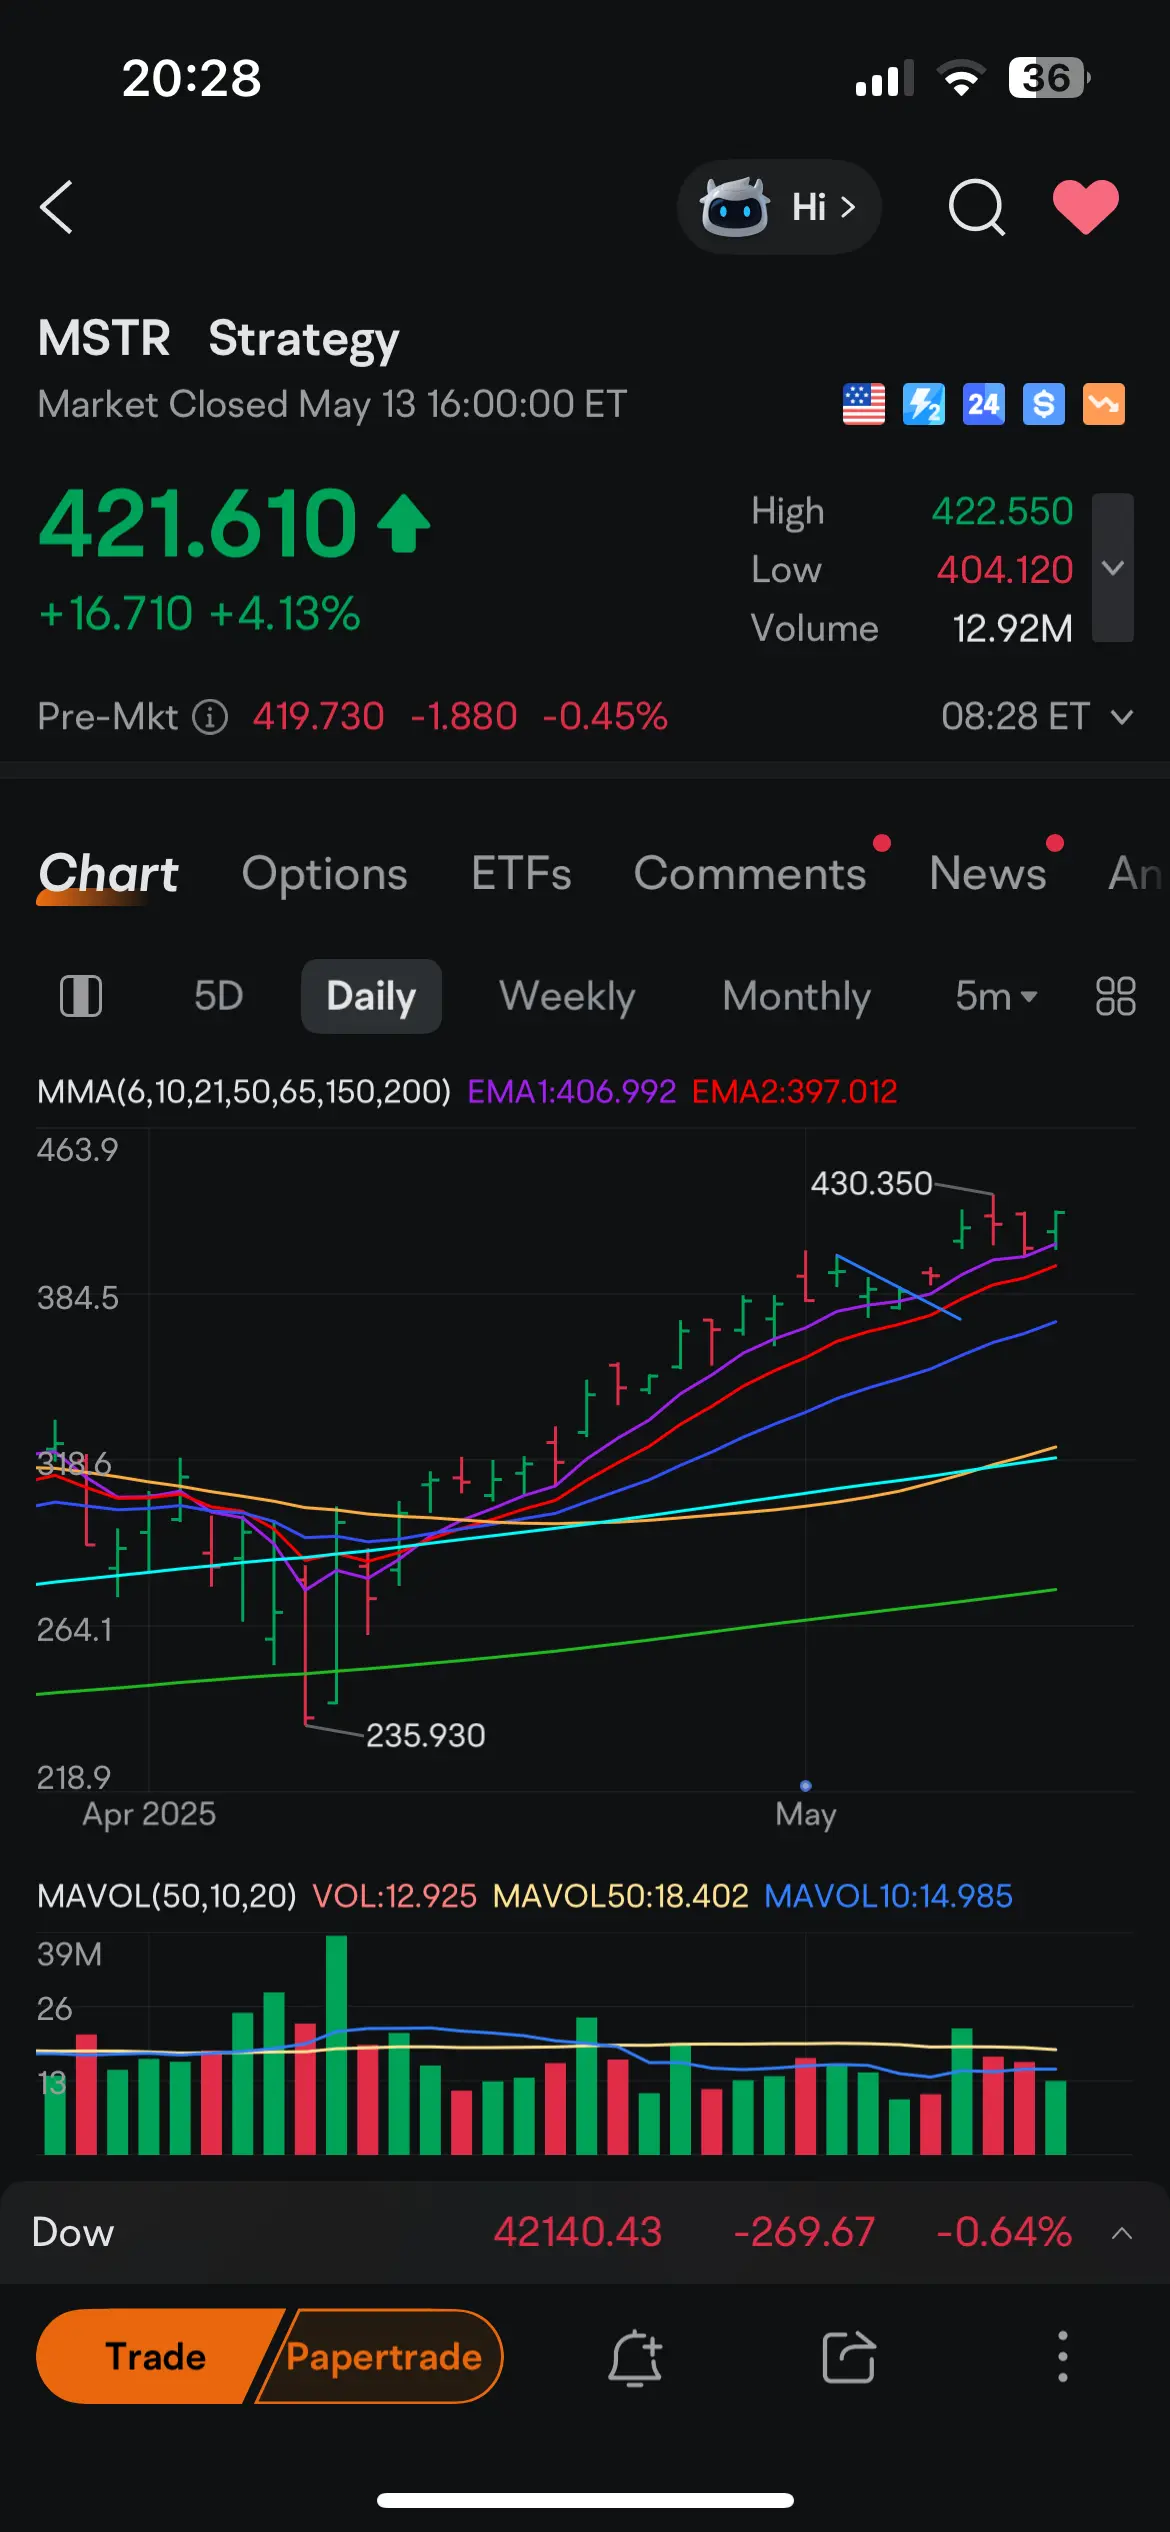
Task: Open stock search magnifier
Action: (x=976, y=207)
